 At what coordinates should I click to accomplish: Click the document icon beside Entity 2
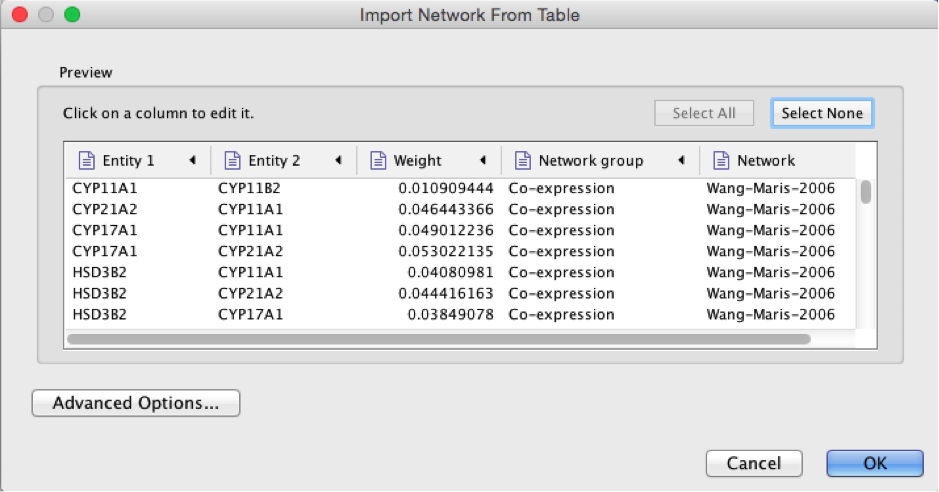[x=232, y=160]
